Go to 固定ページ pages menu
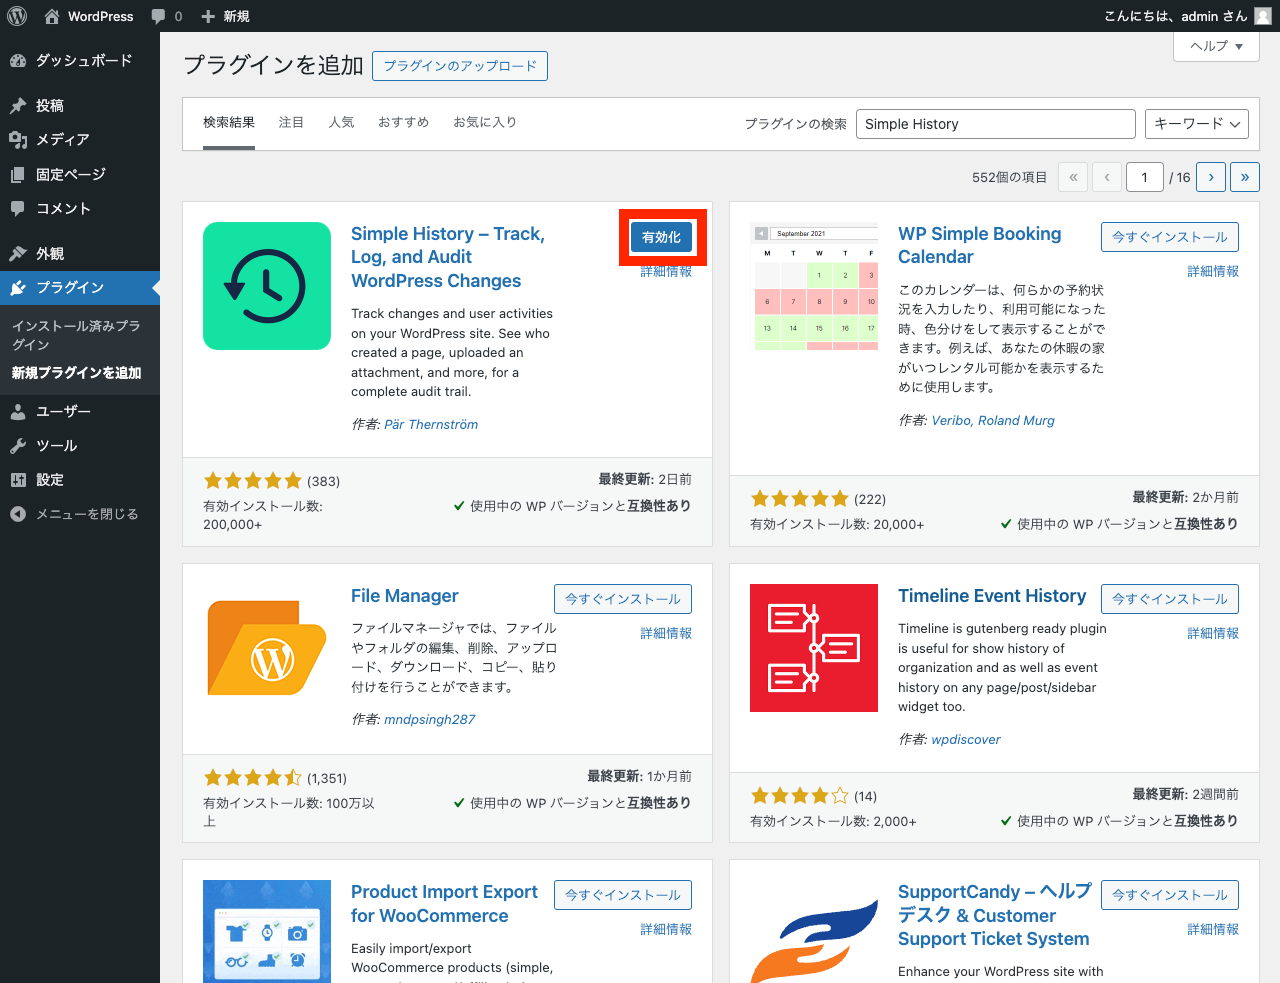This screenshot has width=1280, height=983. (80, 174)
